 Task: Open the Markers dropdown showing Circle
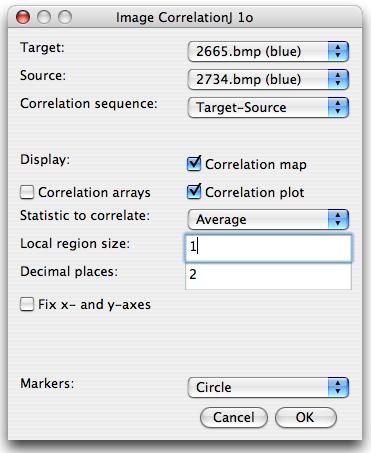coord(268,387)
